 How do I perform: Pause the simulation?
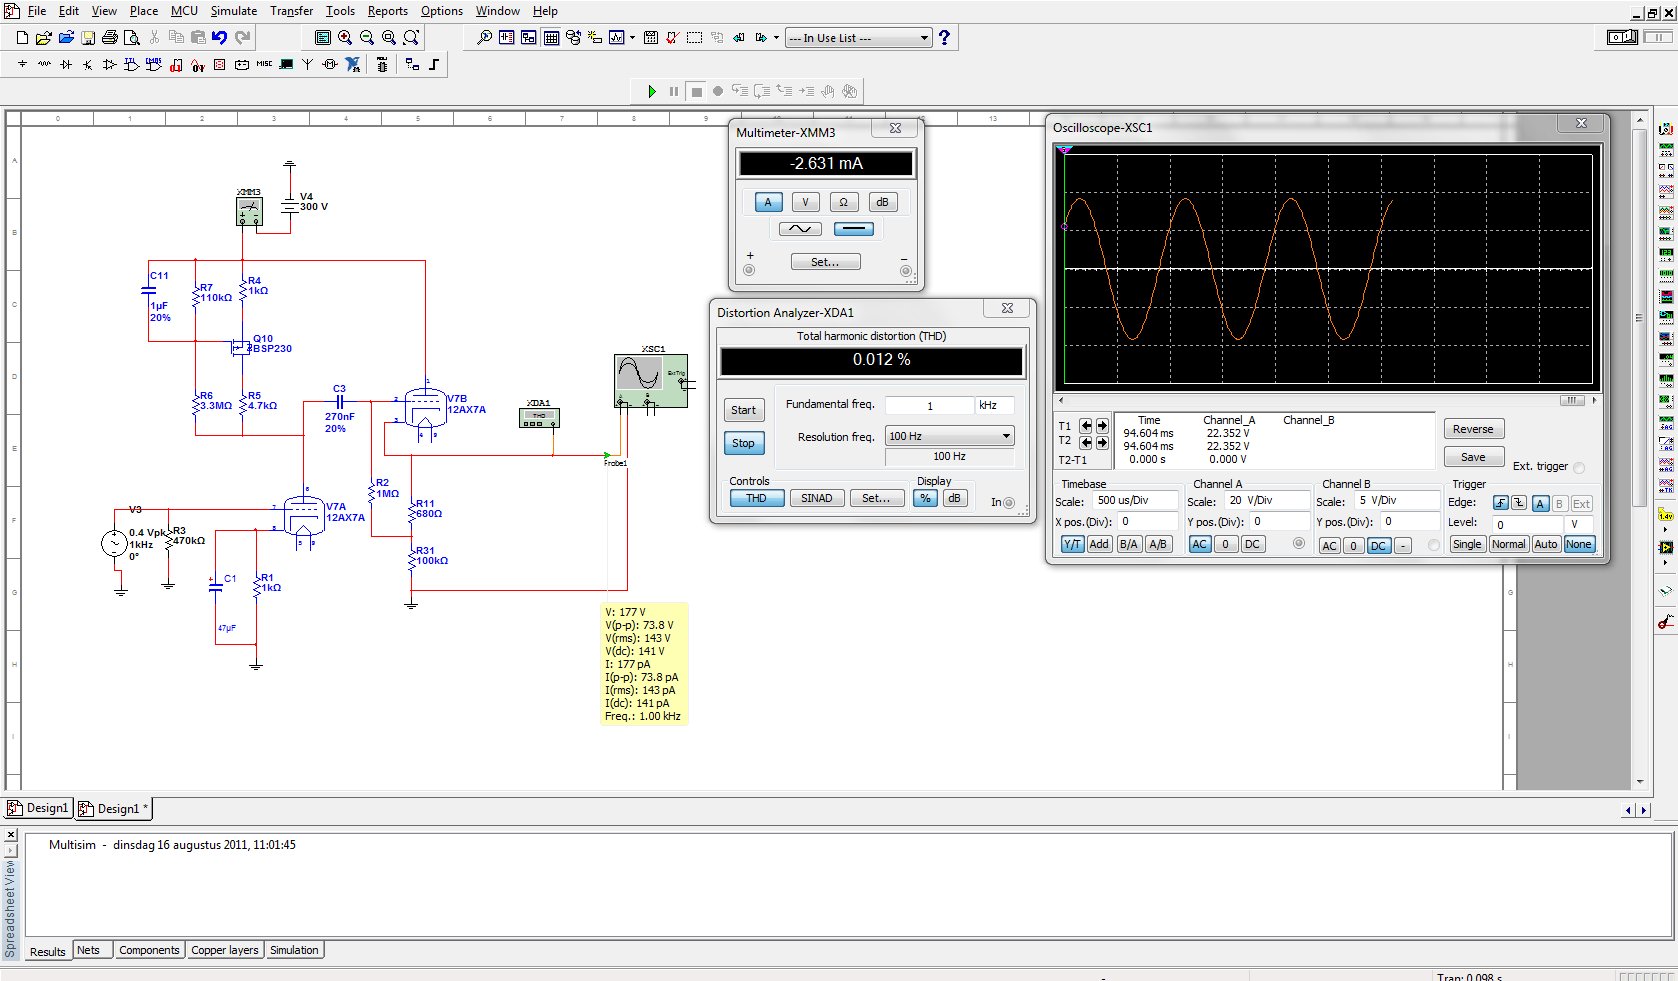pos(674,91)
